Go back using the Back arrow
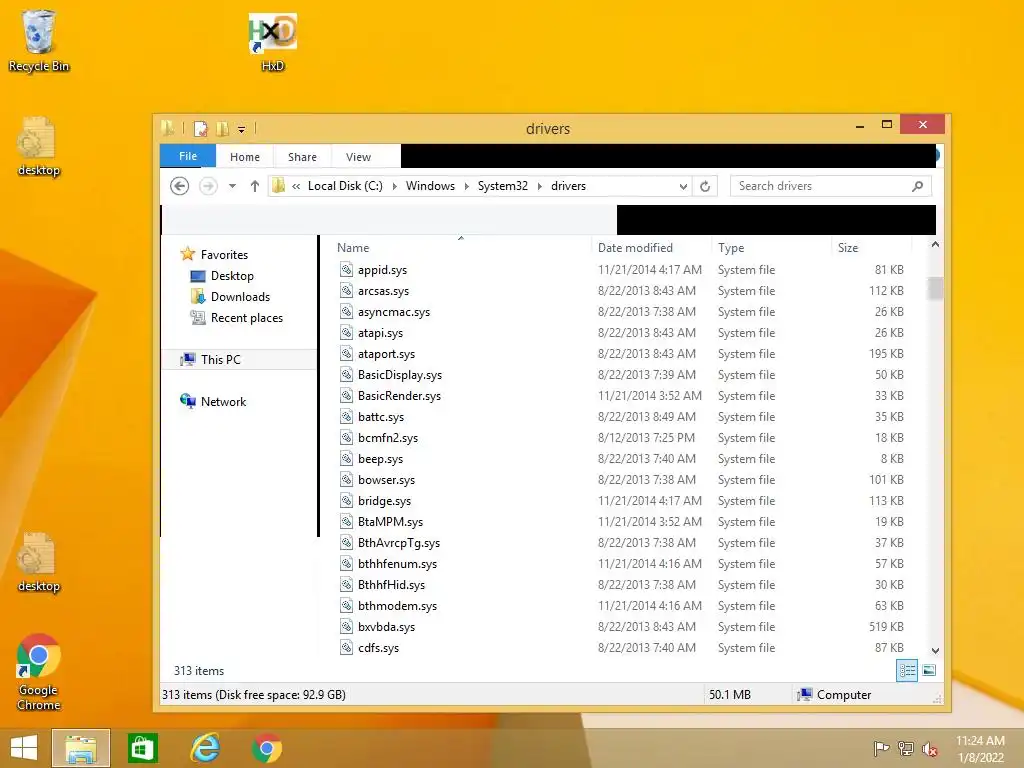The width and height of the screenshot is (1024, 768). point(180,186)
